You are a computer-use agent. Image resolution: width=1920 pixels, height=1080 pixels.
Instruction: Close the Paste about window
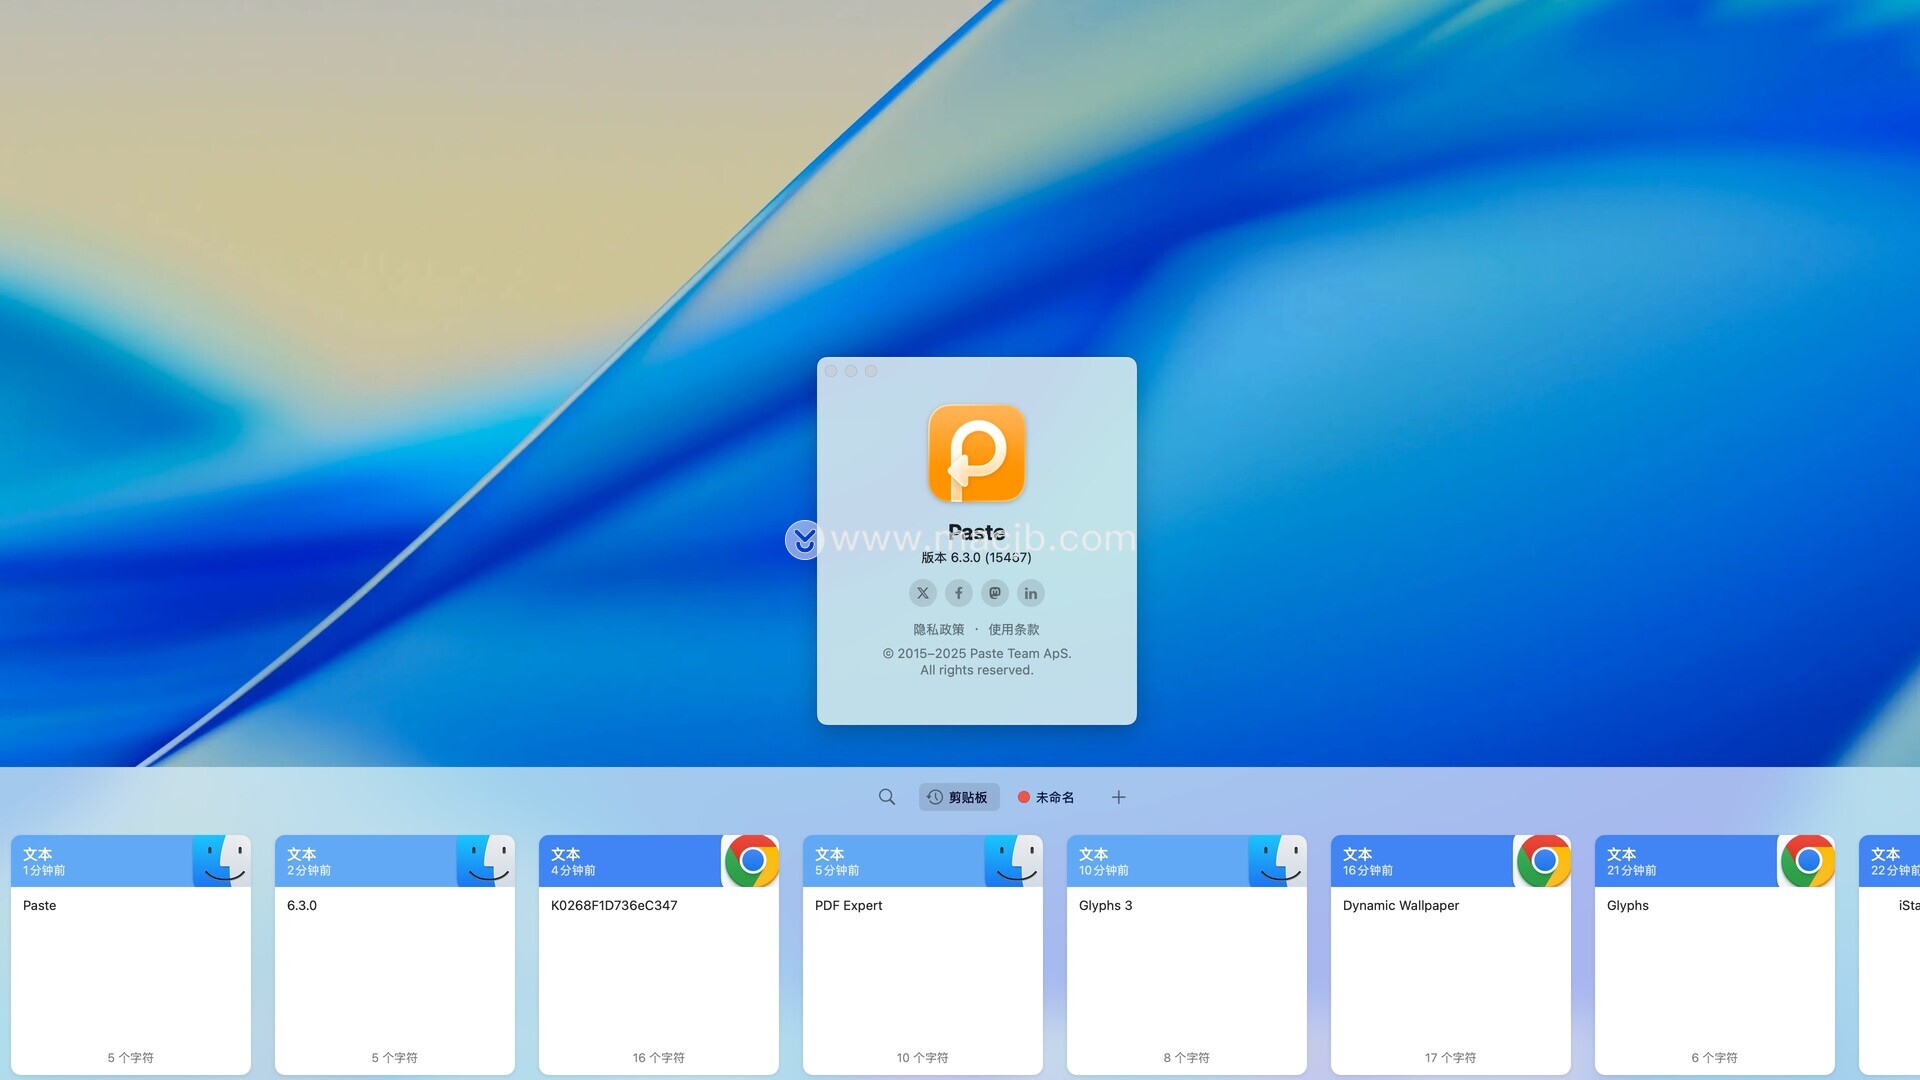[x=831, y=371]
